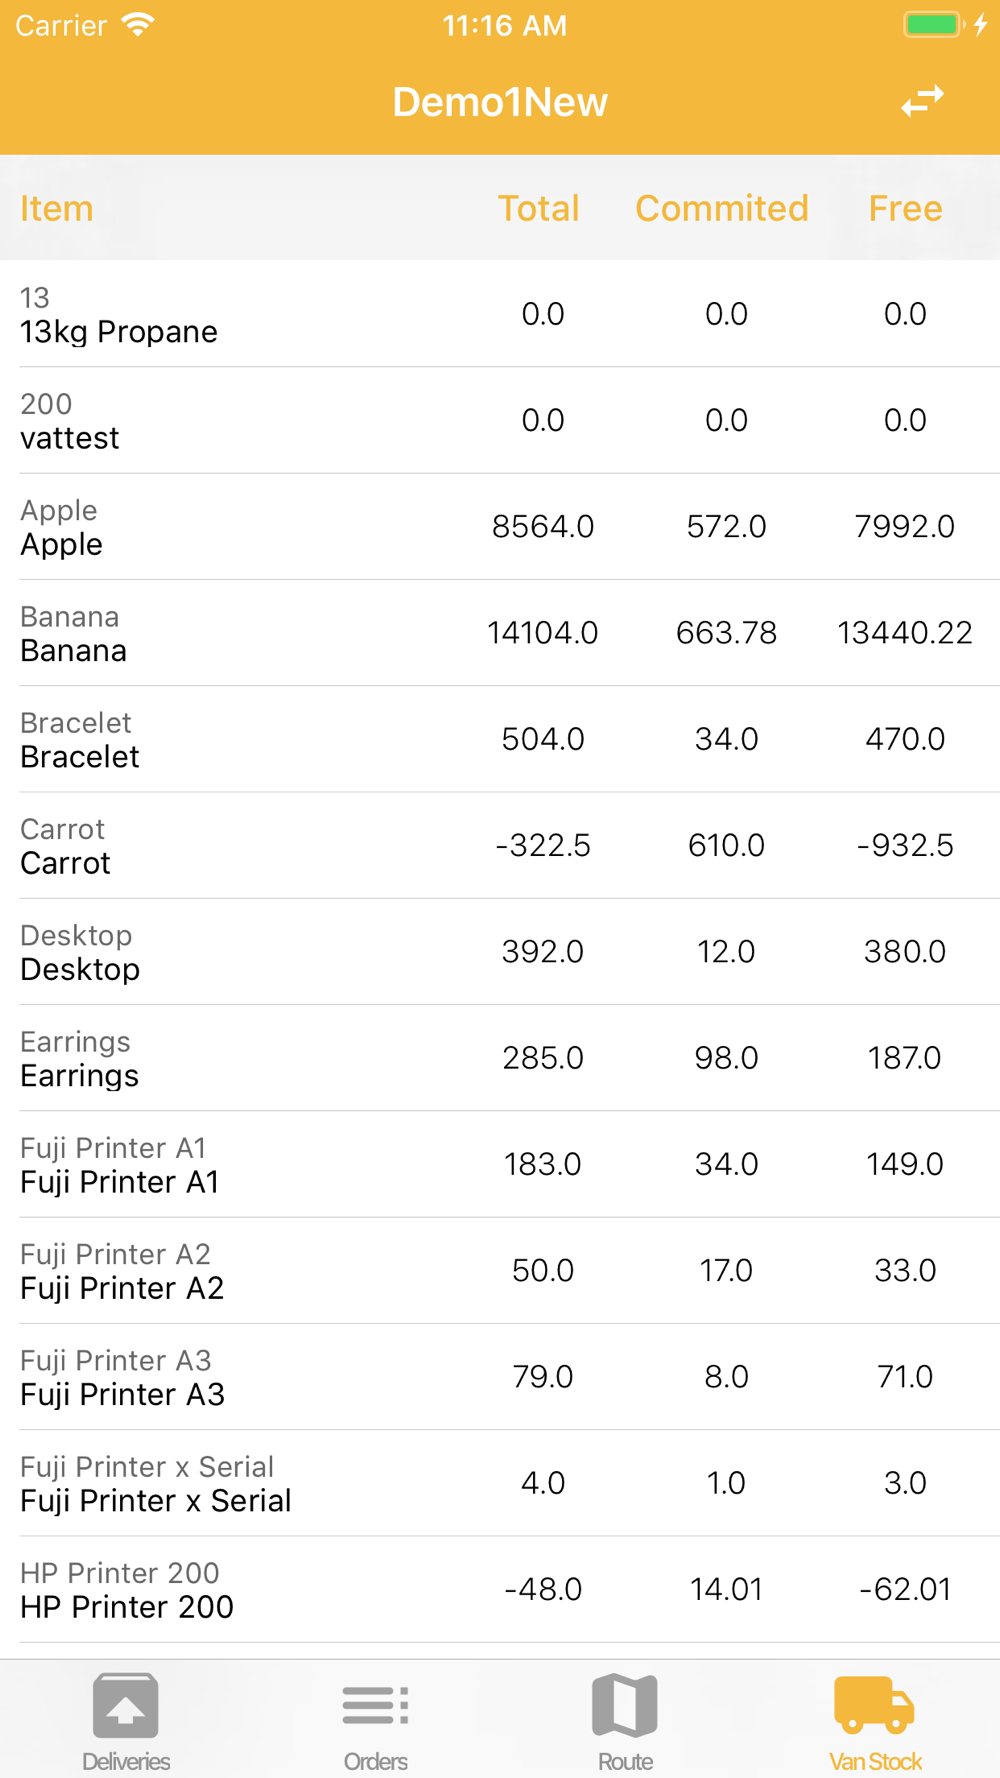Open the Banana stock row
Viewport: 1000px width, 1778px height.
[500, 633]
